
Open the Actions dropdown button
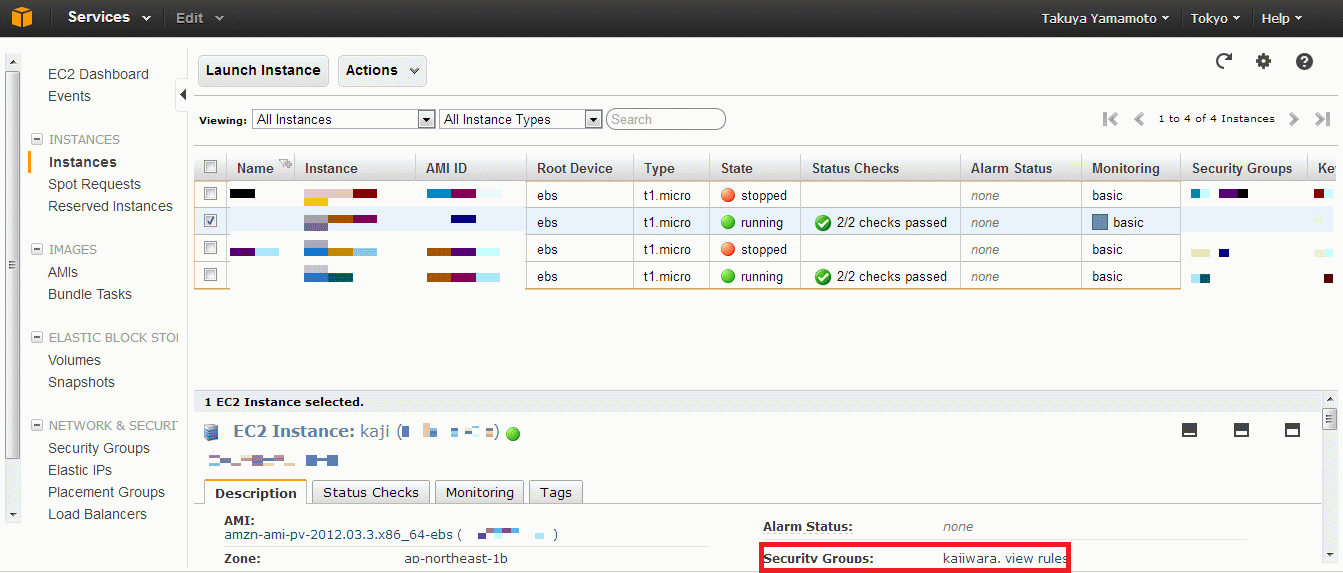tap(383, 70)
